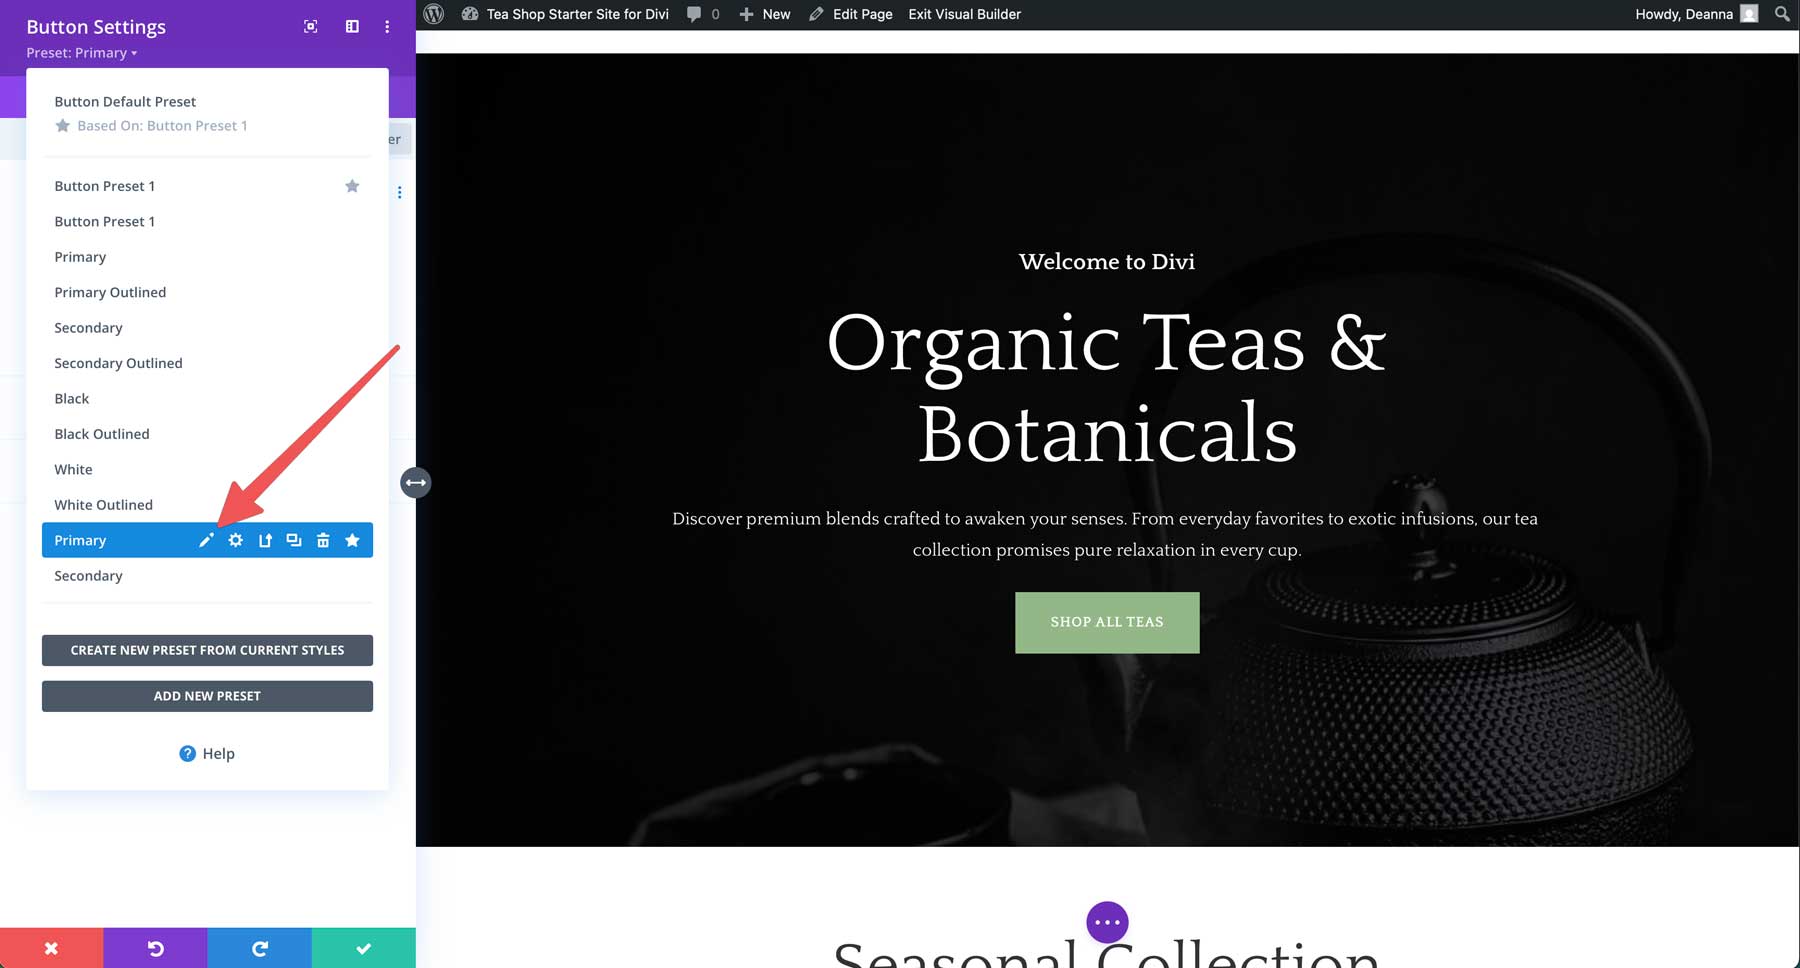Delete the Primary preset via trash icon

323,540
